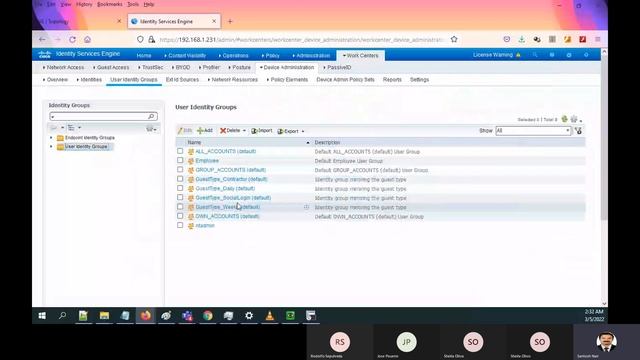Switch to Firefox in taskbar
Viewport: 640px width, 360px height.
tap(145, 316)
